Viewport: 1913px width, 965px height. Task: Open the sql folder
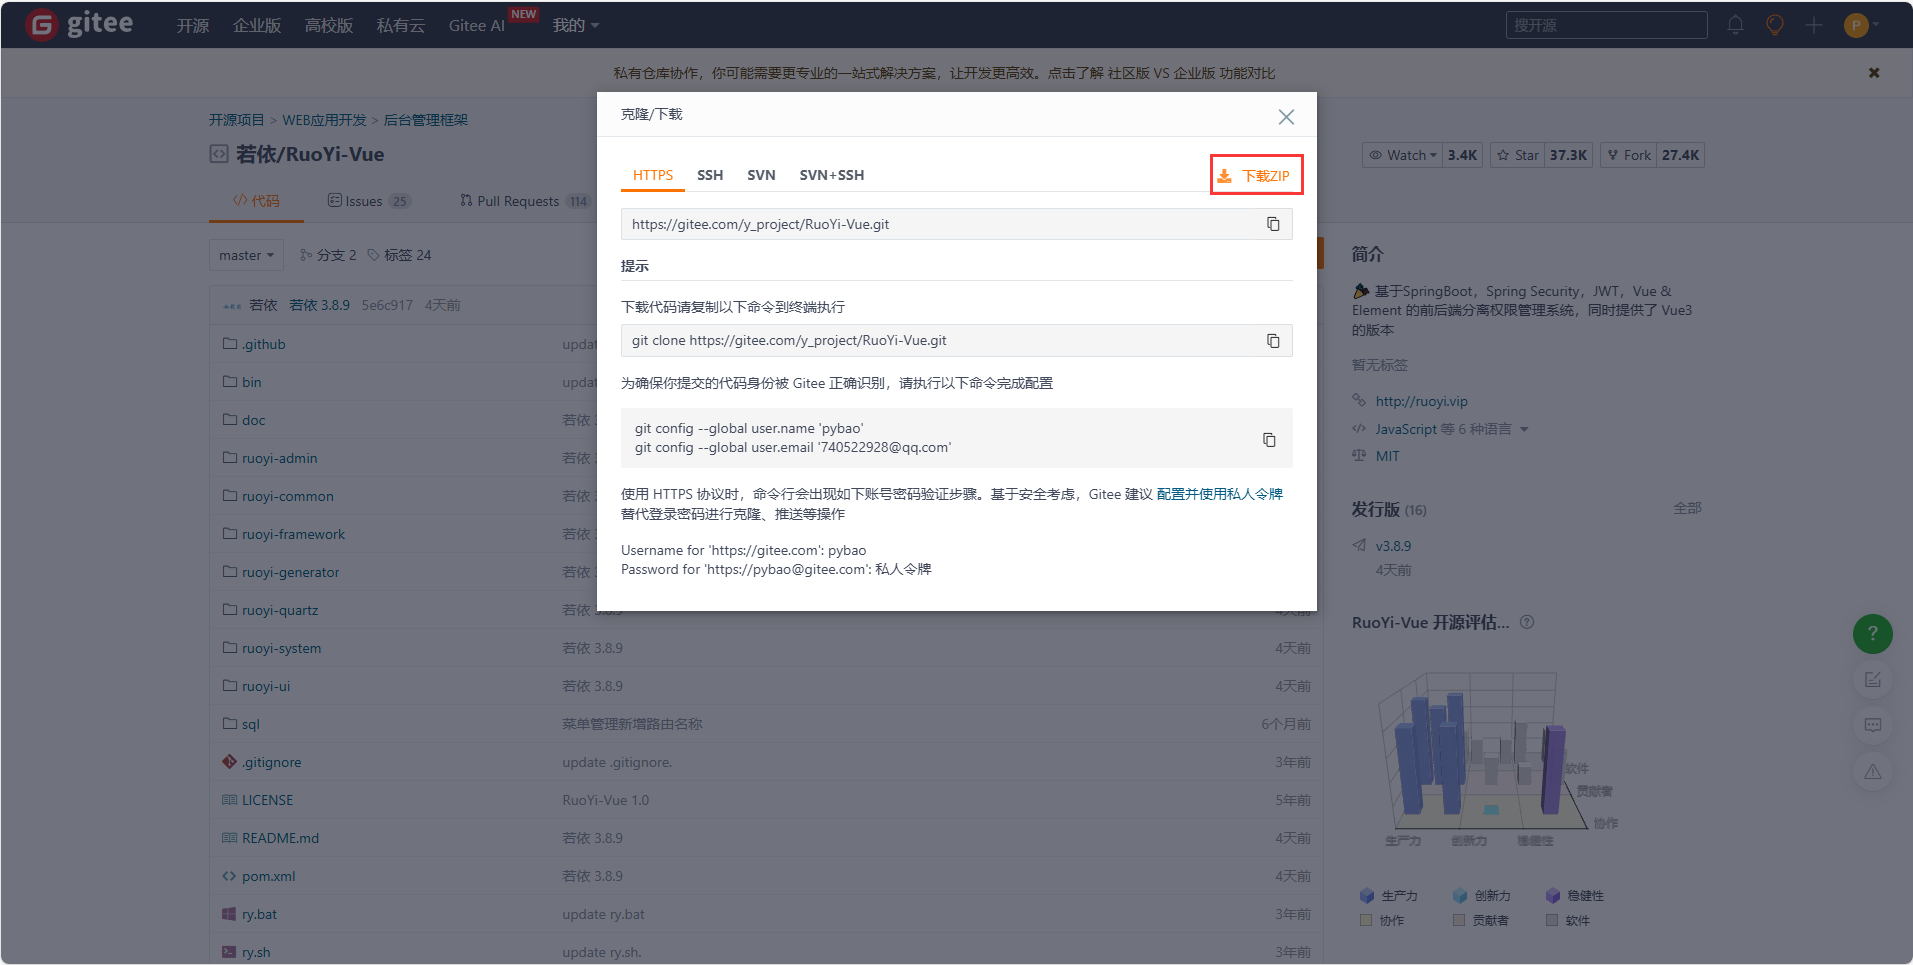[250, 724]
